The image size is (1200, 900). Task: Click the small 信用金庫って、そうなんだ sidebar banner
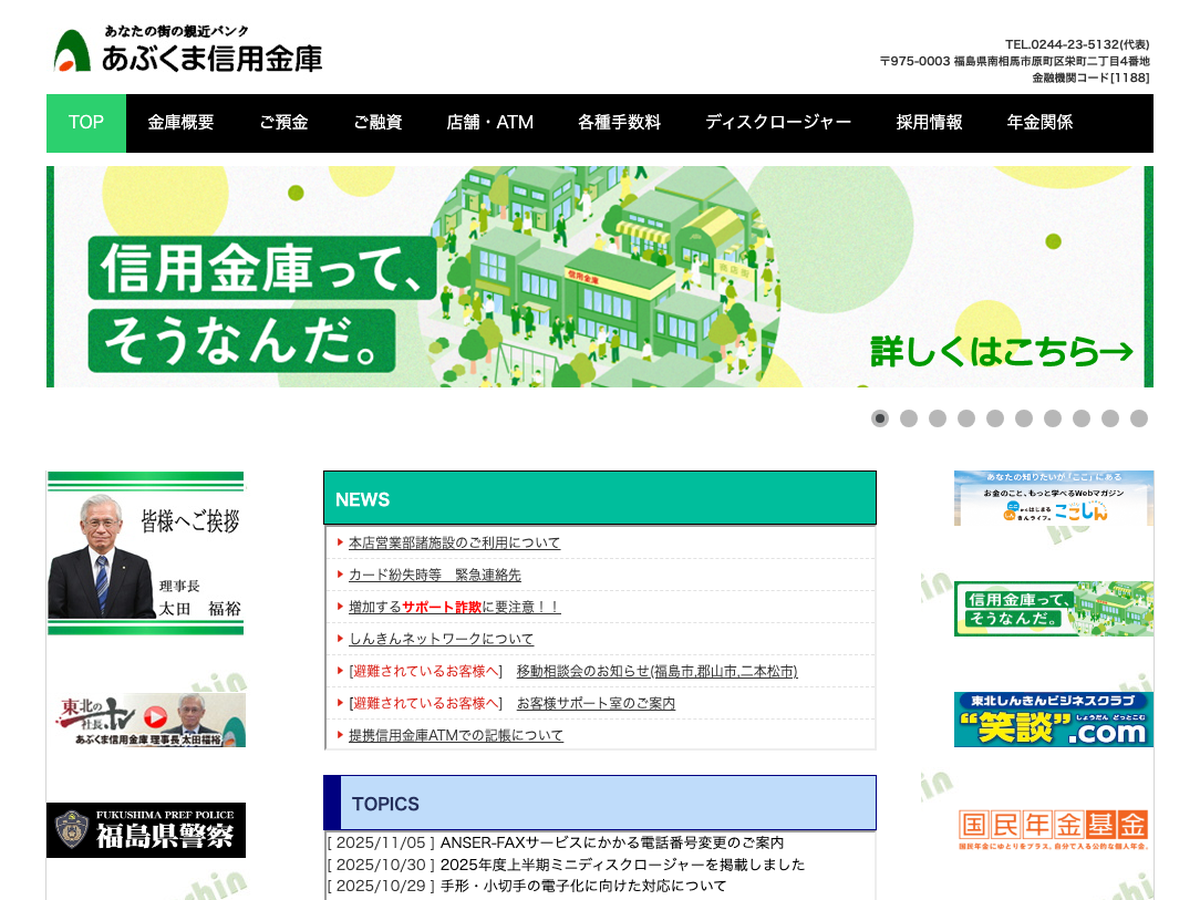(x=1053, y=608)
